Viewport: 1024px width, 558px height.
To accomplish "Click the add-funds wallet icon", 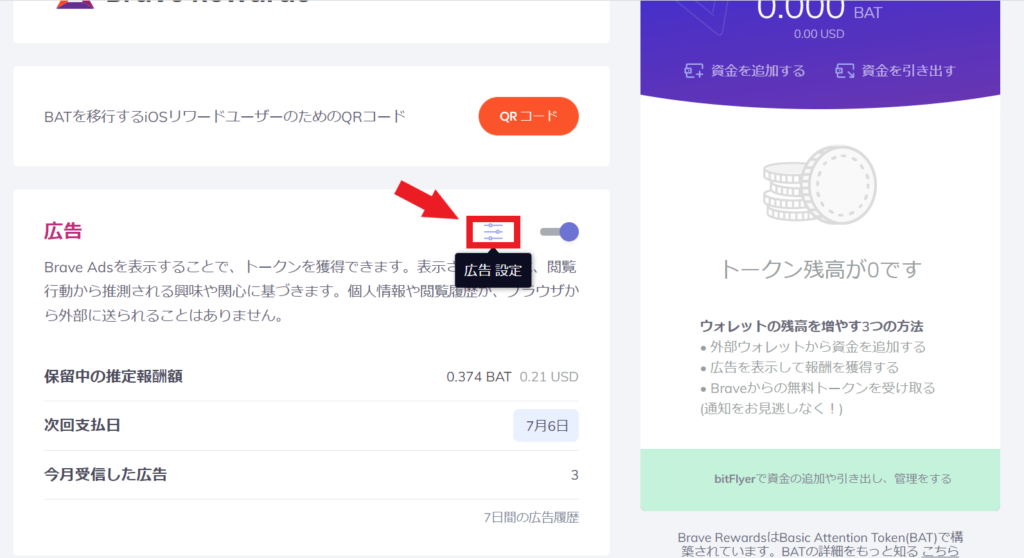I will pyautogui.click(x=694, y=71).
